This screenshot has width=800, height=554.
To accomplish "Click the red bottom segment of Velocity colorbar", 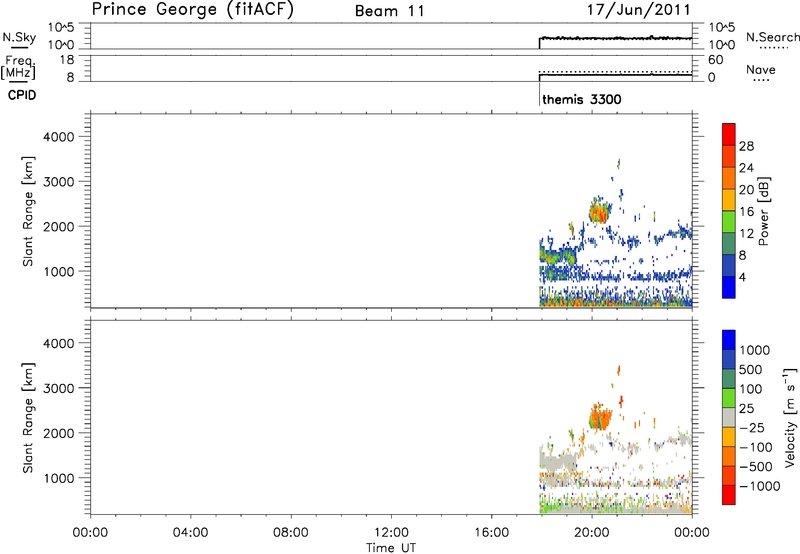I will [x=729, y=495].
